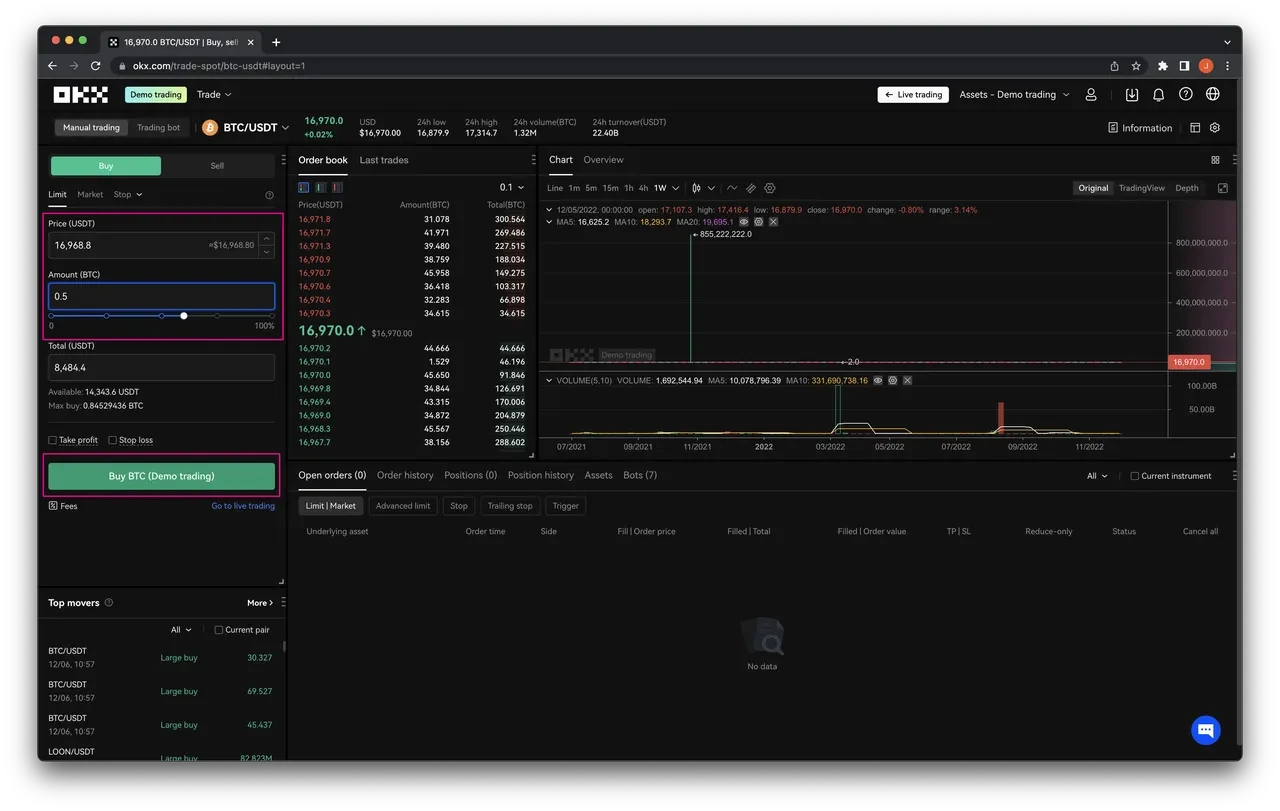Expand the Trade menu dropdown
This screenshot has height=811, width=1280.
click(x=214, y=94)
